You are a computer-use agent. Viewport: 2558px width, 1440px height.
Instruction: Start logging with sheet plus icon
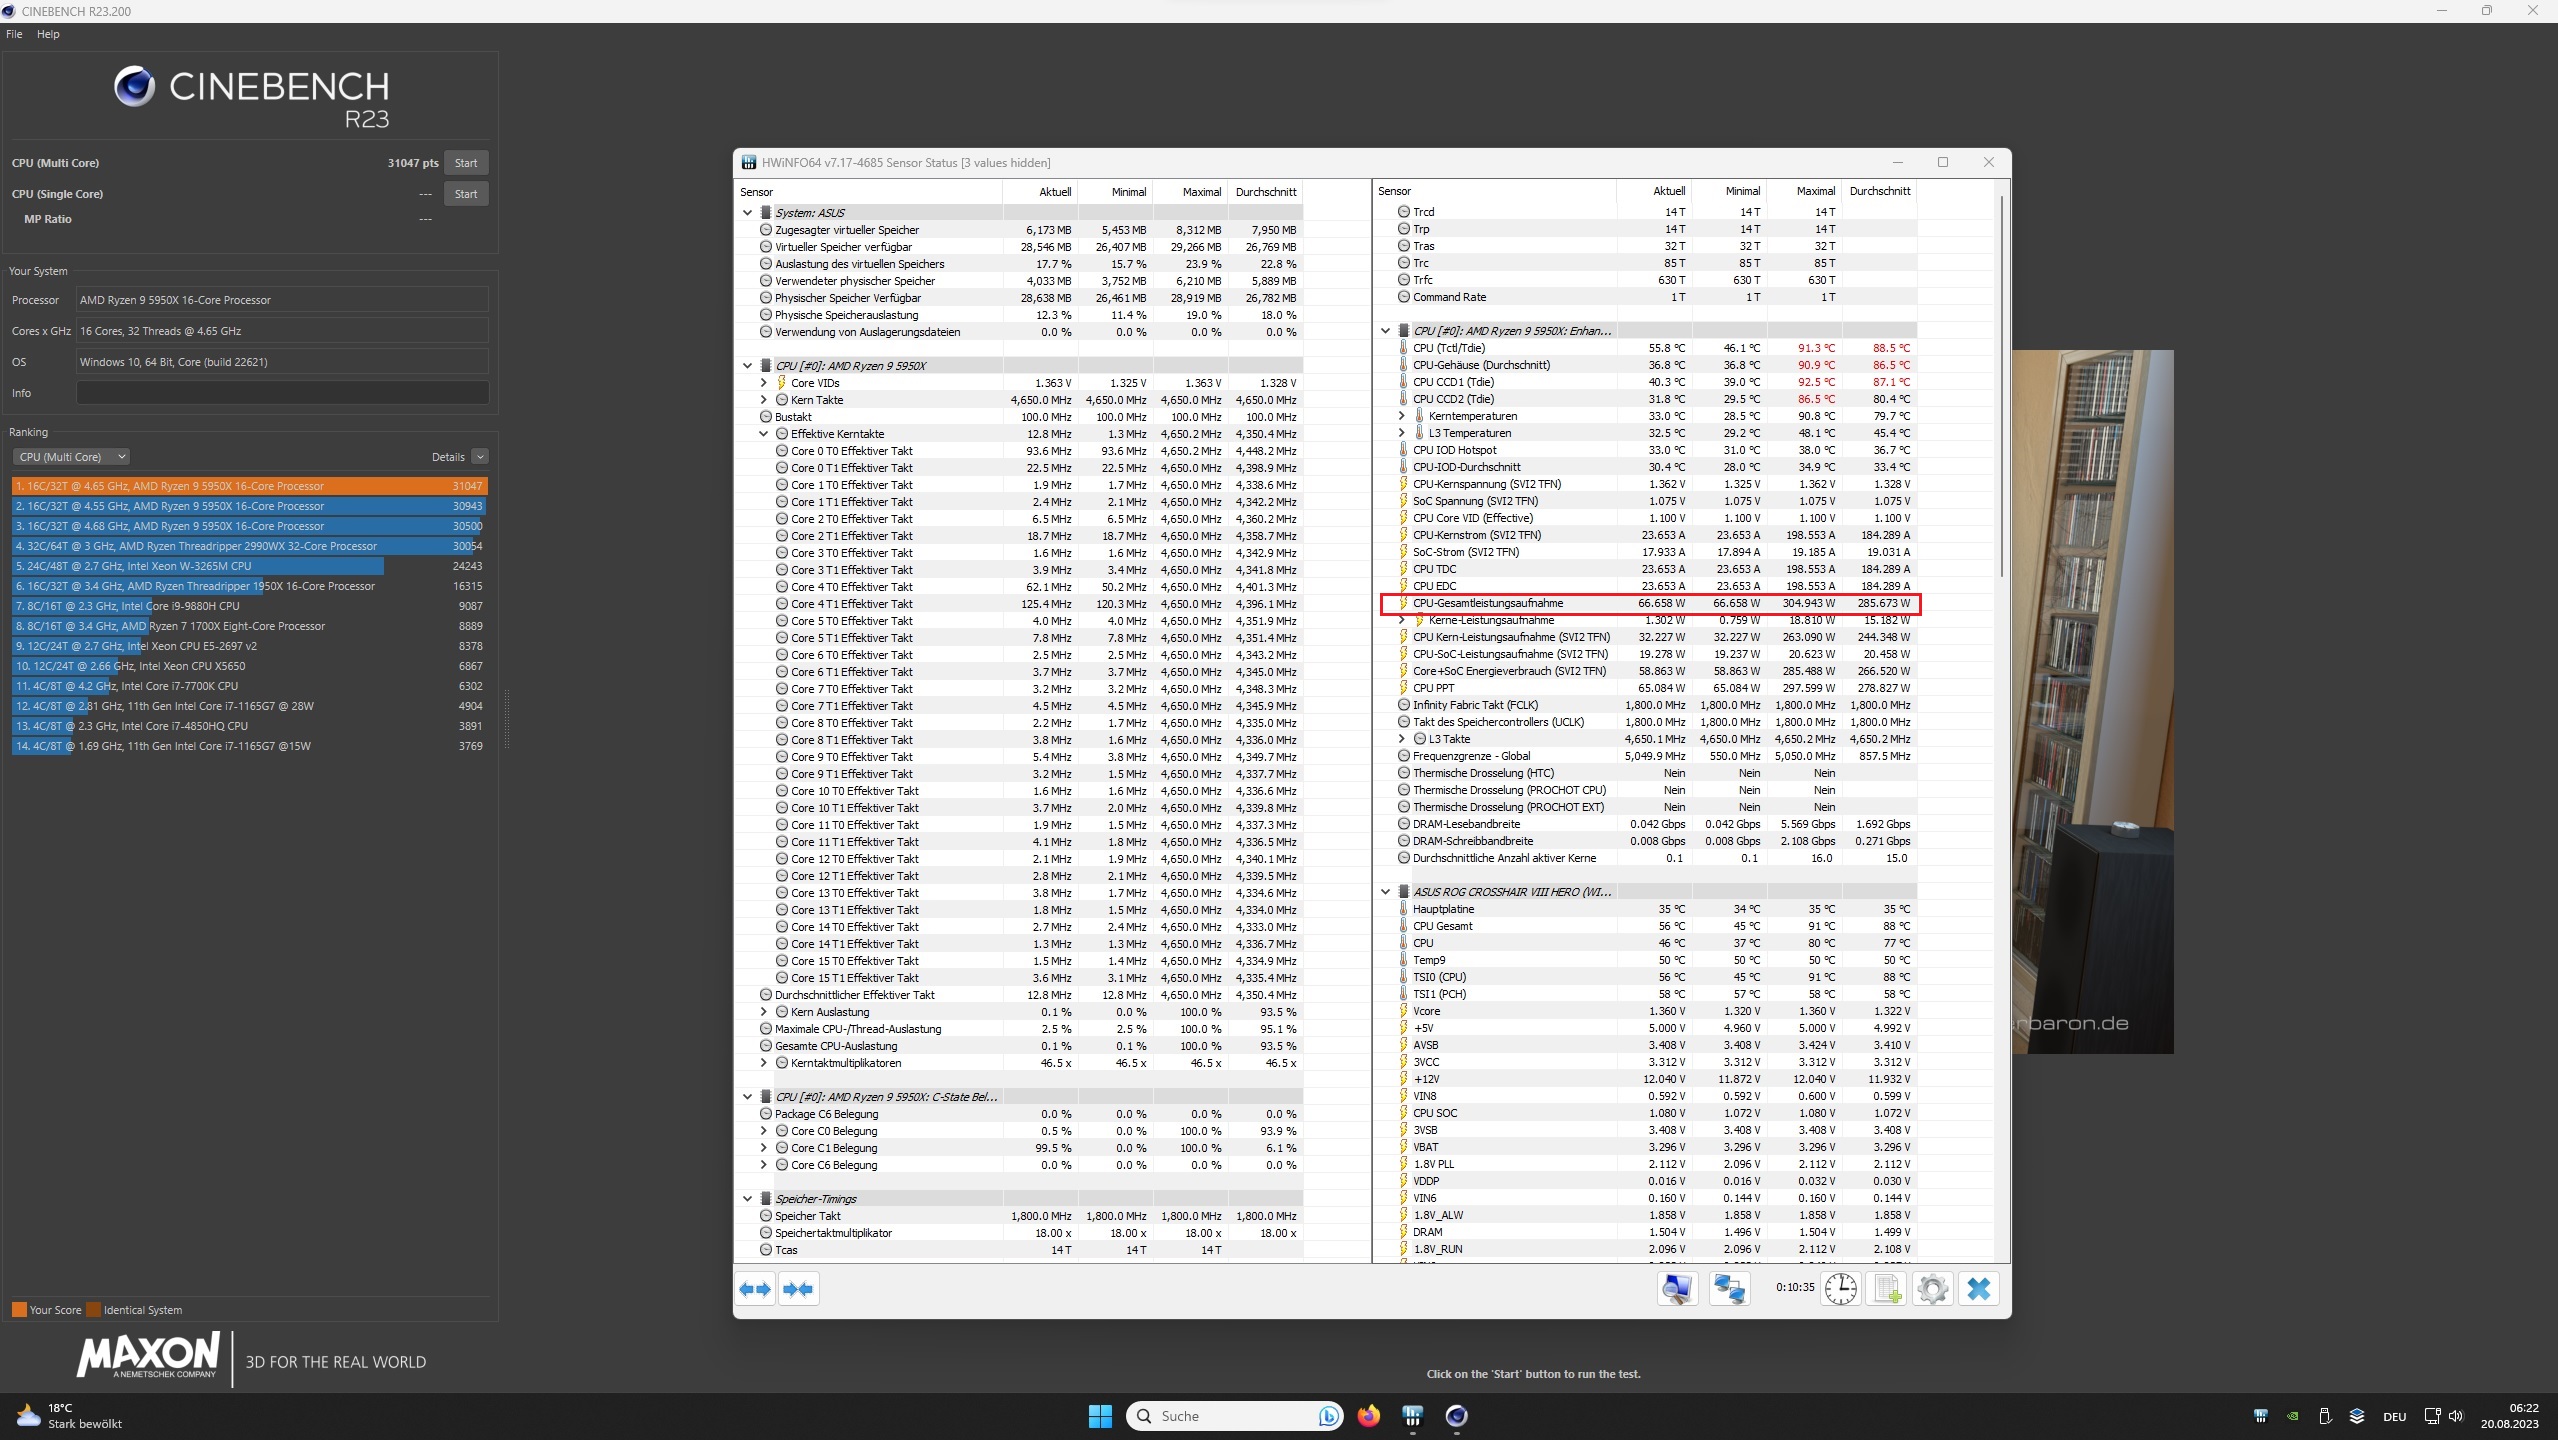click(1886, 1288)
